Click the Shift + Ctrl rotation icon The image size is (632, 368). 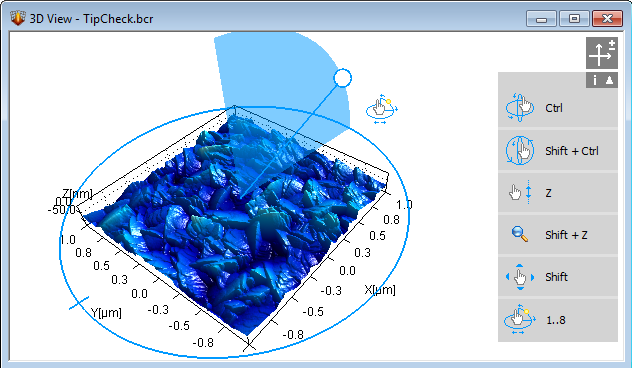[520, 150]
